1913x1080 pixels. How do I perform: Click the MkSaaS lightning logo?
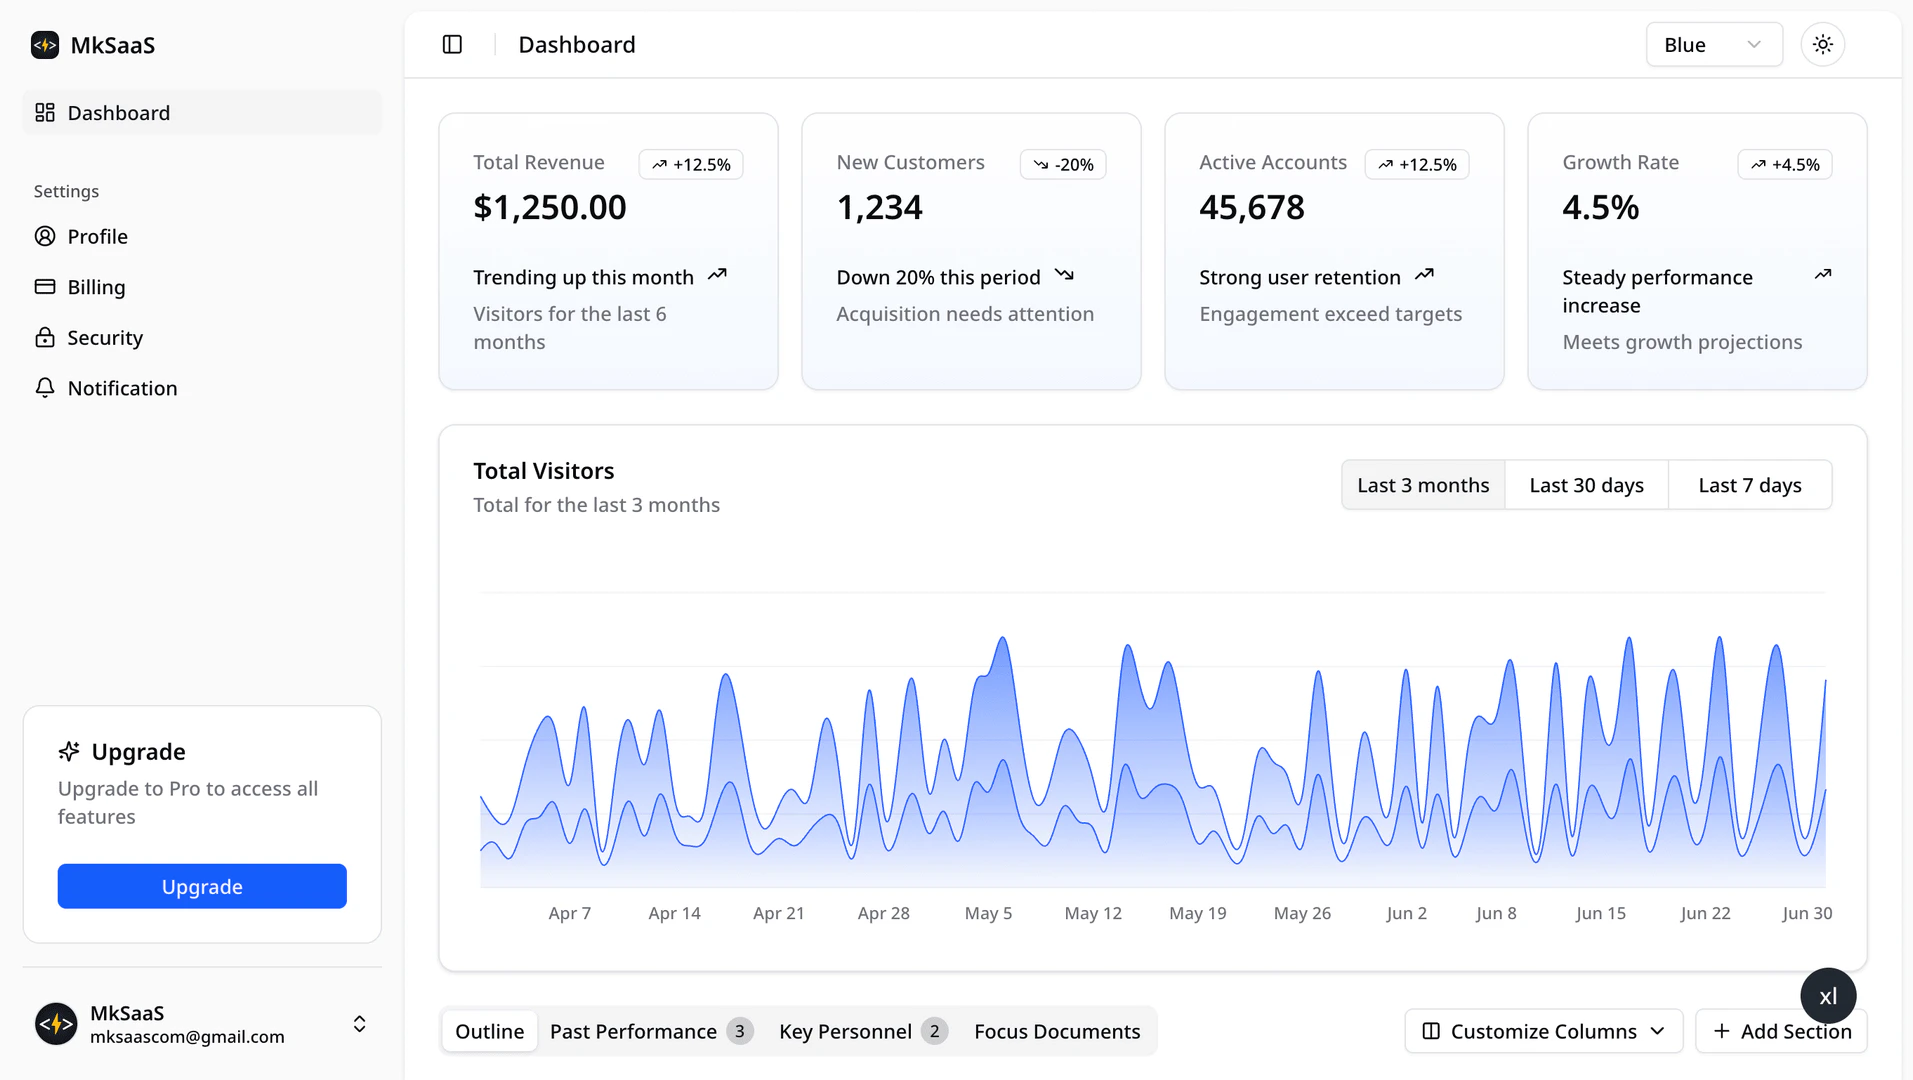coord(45,44)
